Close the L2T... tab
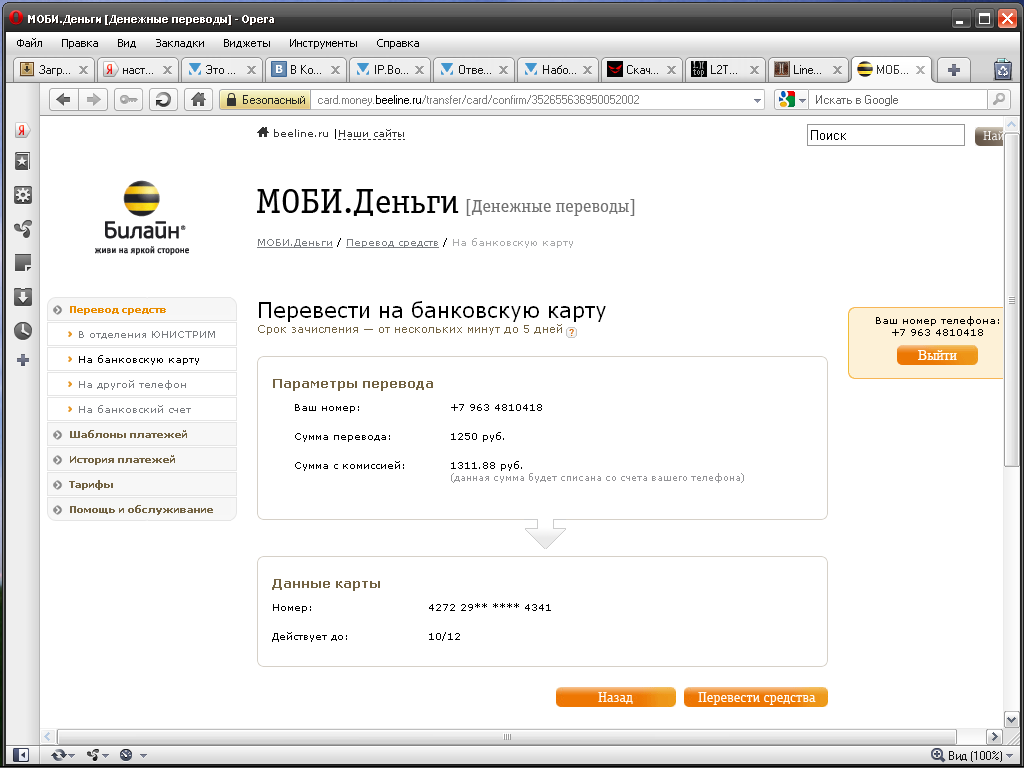This screenshot has height=768, width=1024. pyautogui.click(x=754, y=70)
